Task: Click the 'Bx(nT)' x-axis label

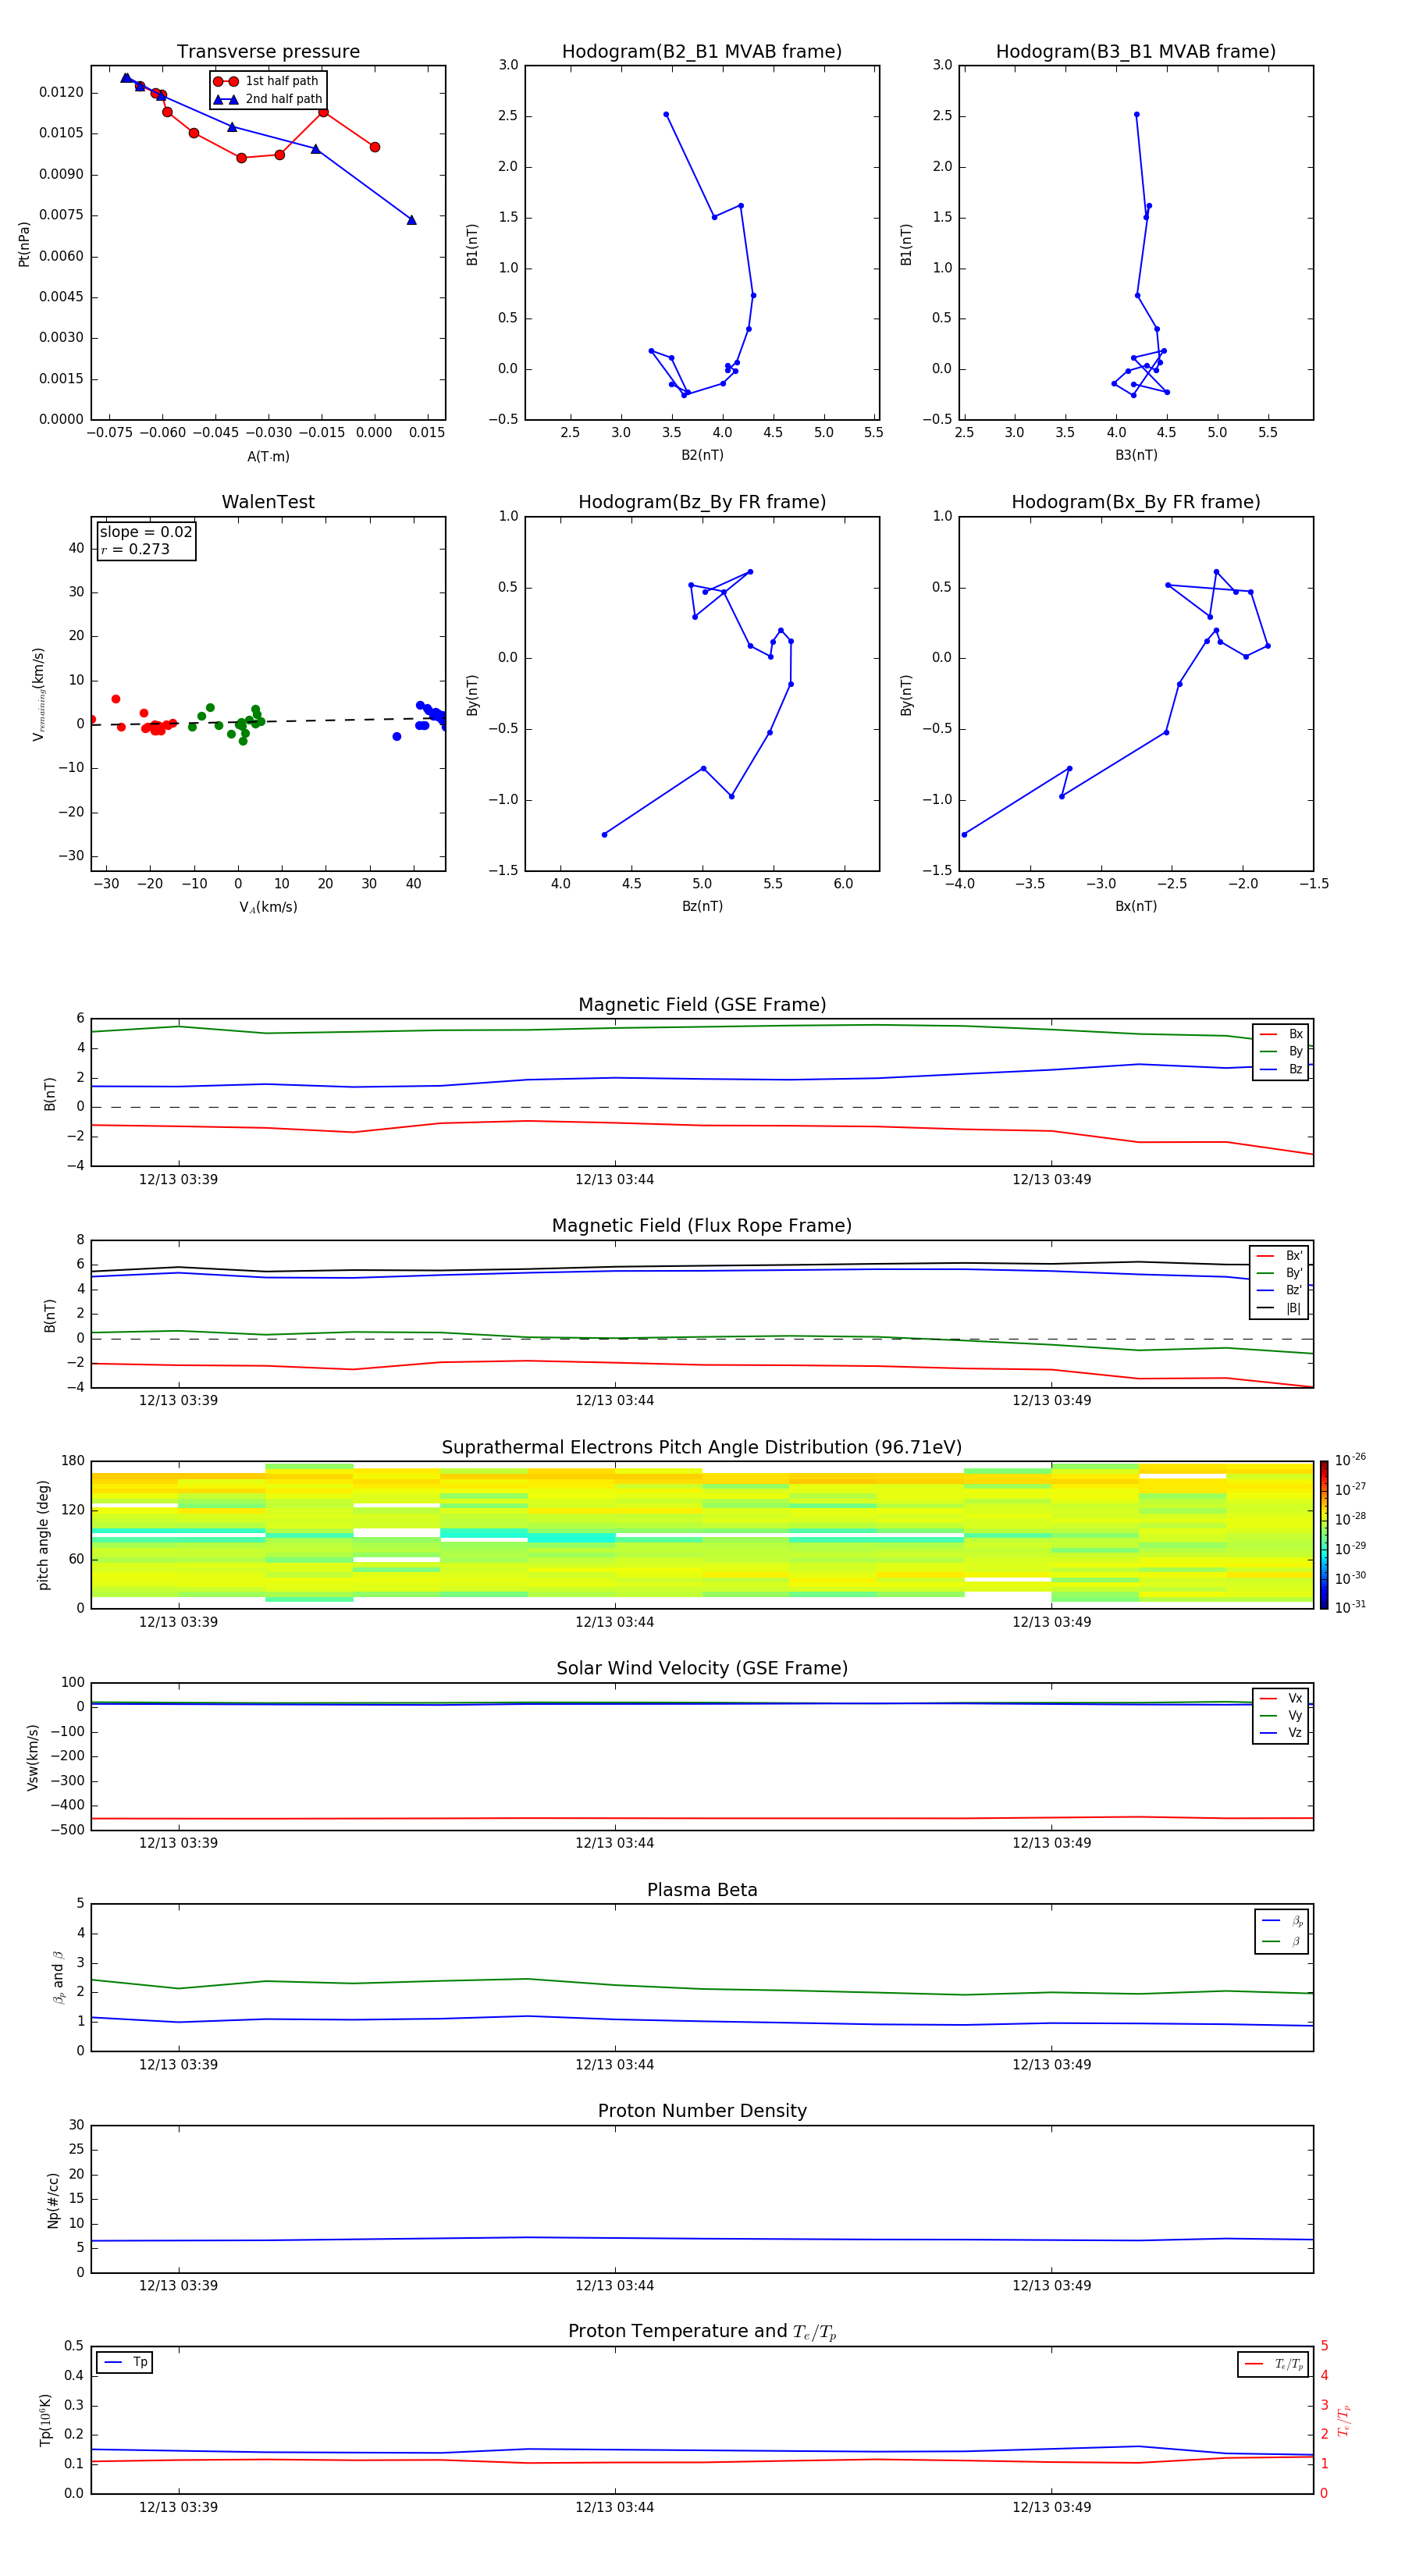Action: pyautogui.click(x=1136, y=906)
